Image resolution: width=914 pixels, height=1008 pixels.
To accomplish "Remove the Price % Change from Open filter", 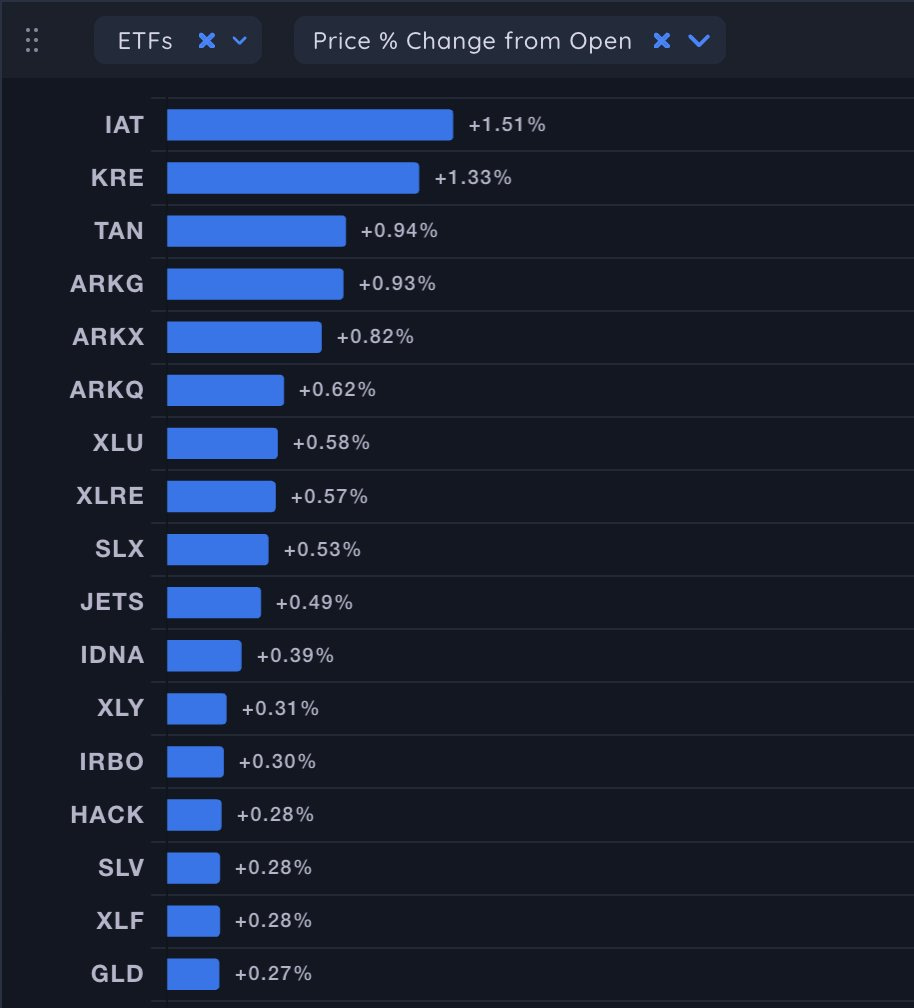I will click(x=660, y=41).
